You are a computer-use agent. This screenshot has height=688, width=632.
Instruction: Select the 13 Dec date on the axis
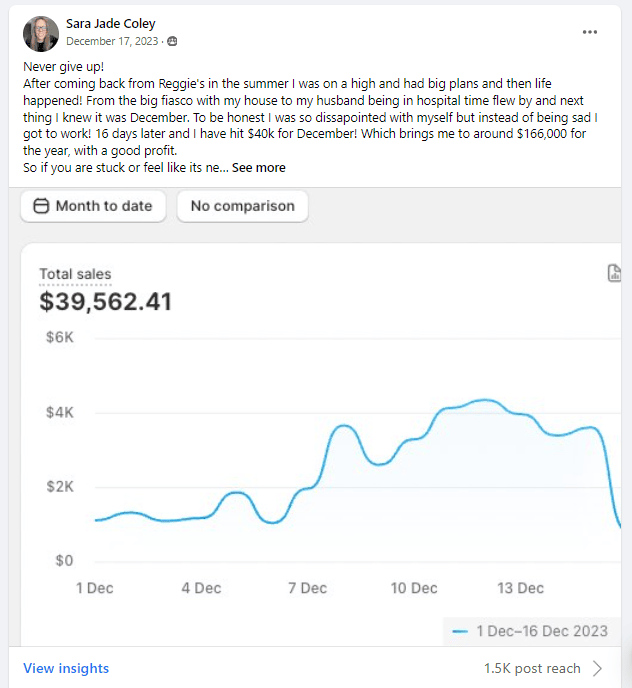click(x=520, y=588)
